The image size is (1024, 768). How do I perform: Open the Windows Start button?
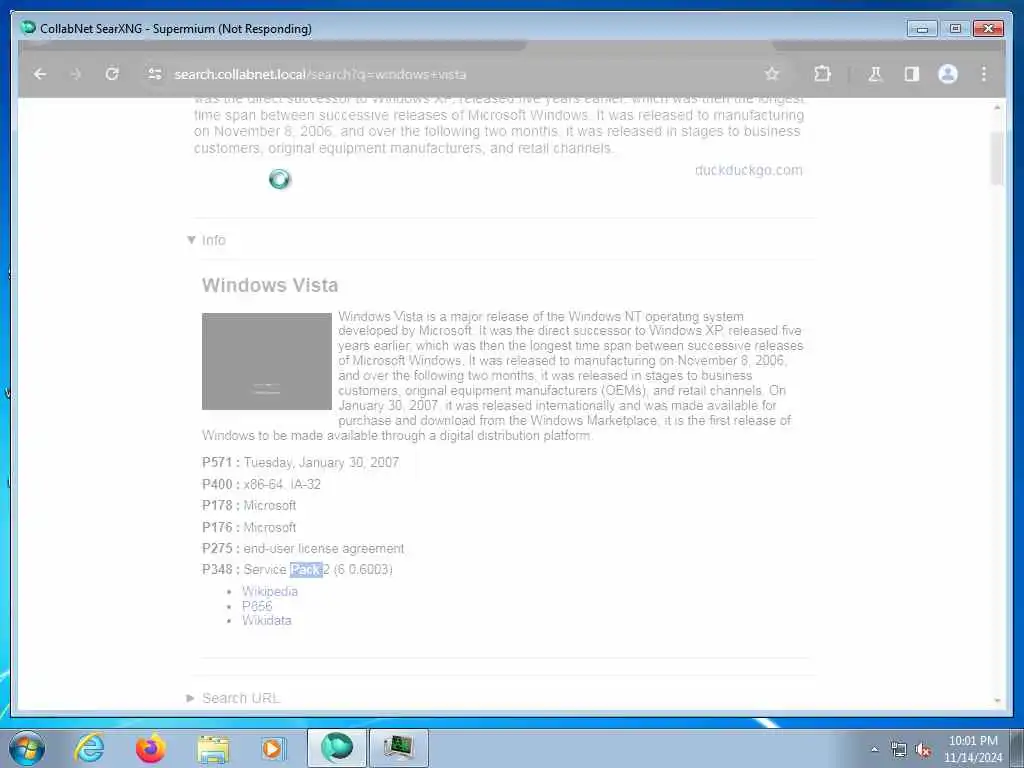click(x=27, y=748)
